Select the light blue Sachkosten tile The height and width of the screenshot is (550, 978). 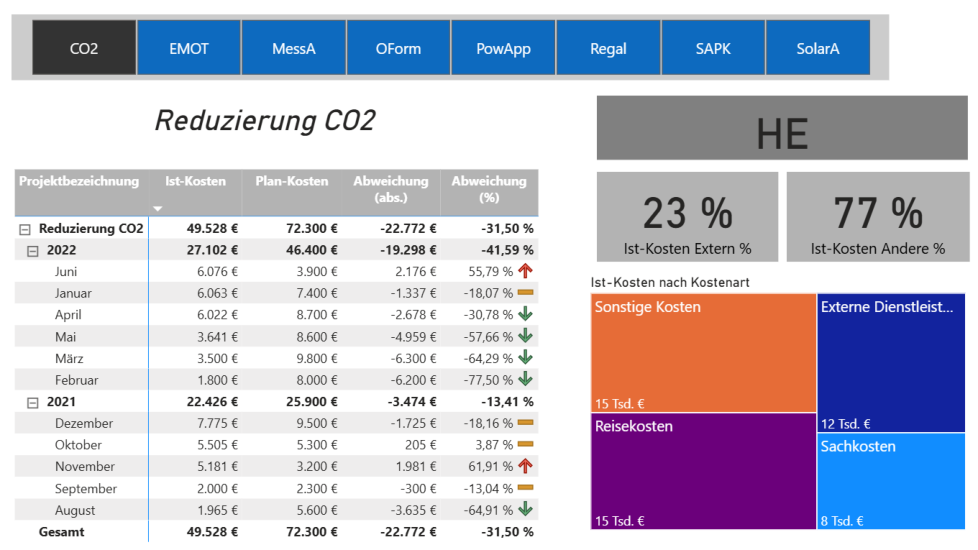click(891, 481)
